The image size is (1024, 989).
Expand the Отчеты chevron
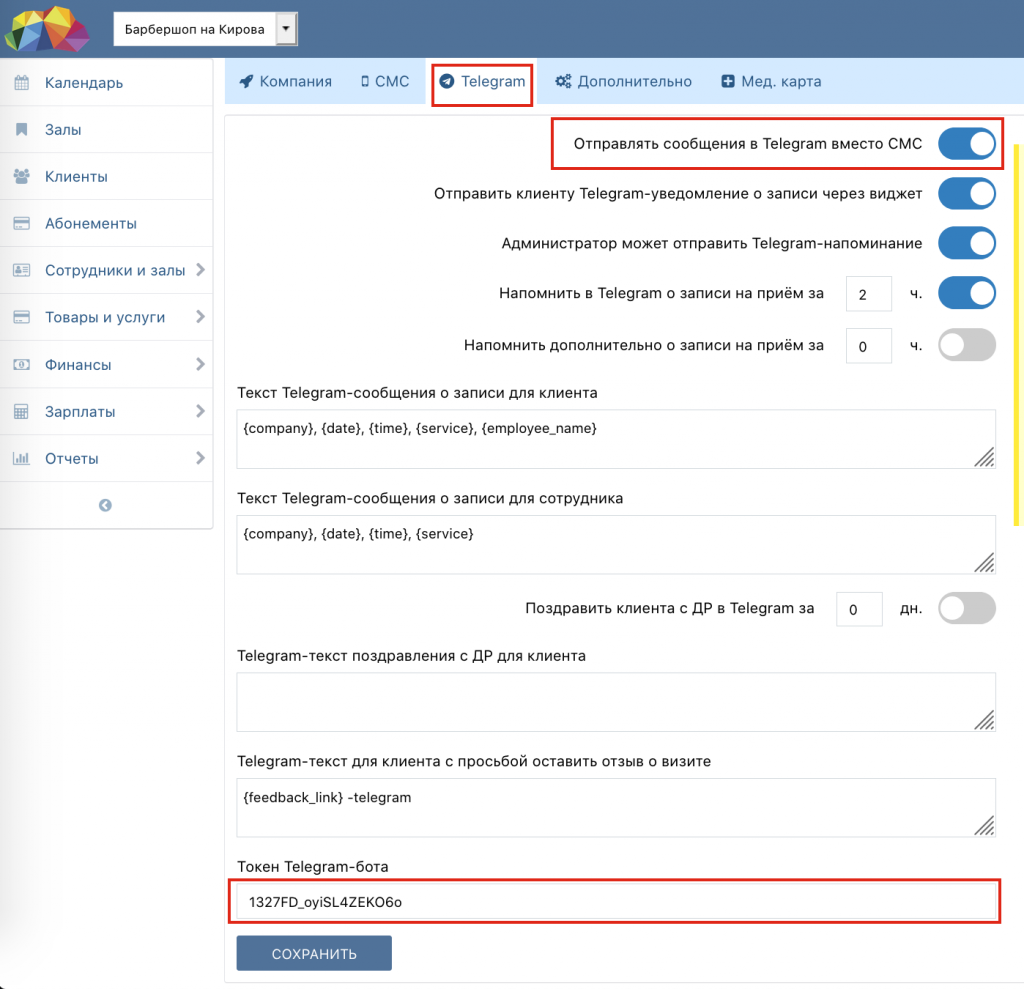pyautogui.click(x=200, y=458)
